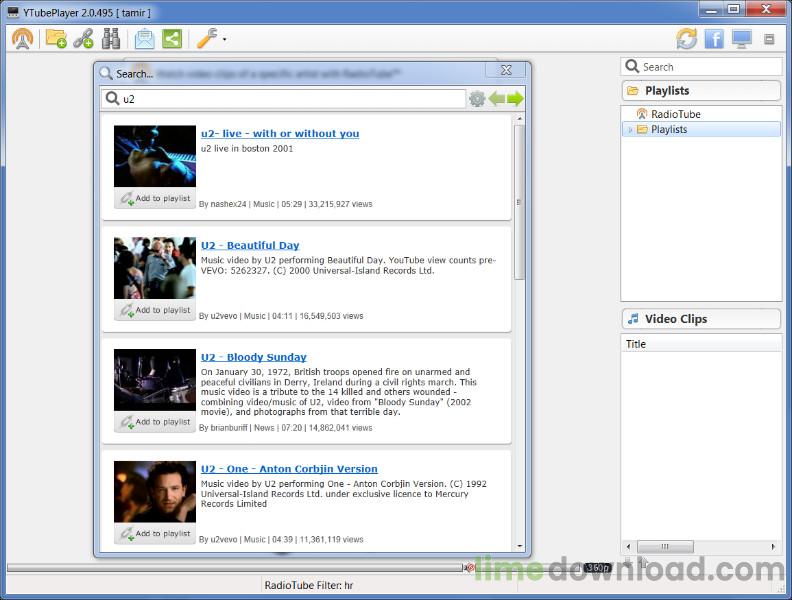Close the Search dialog
Viewport: 792px width, 600px height.
point(506,70)
